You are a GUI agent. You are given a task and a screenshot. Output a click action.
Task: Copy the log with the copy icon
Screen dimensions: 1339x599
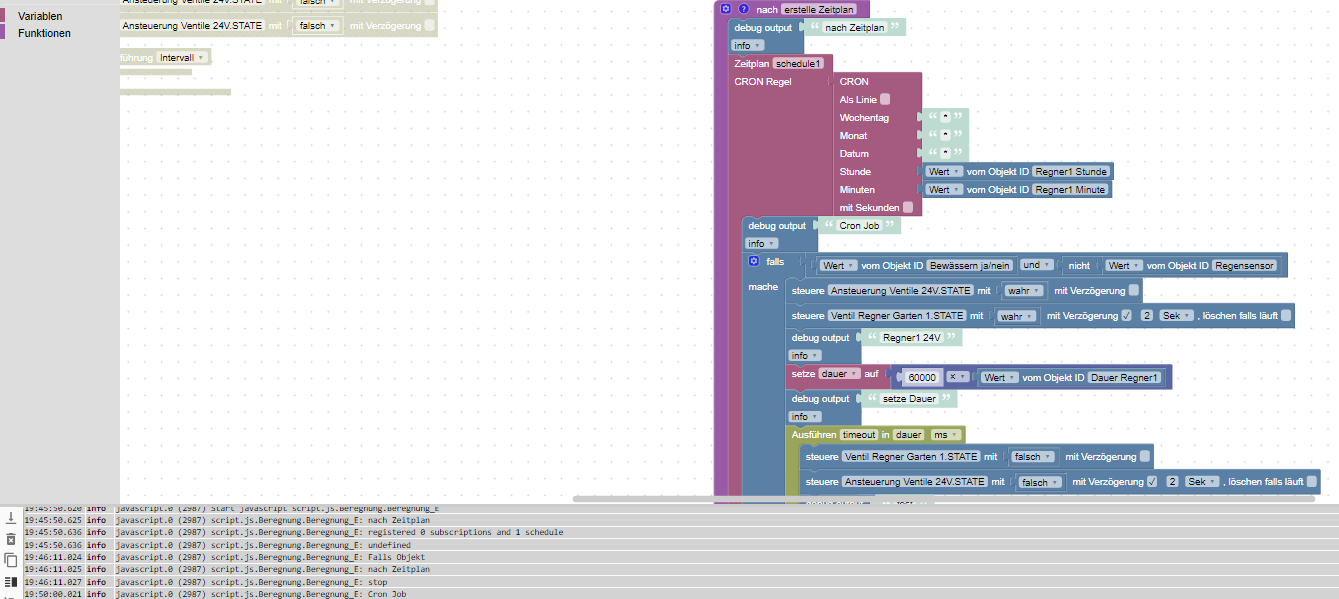tap(11, 560)
